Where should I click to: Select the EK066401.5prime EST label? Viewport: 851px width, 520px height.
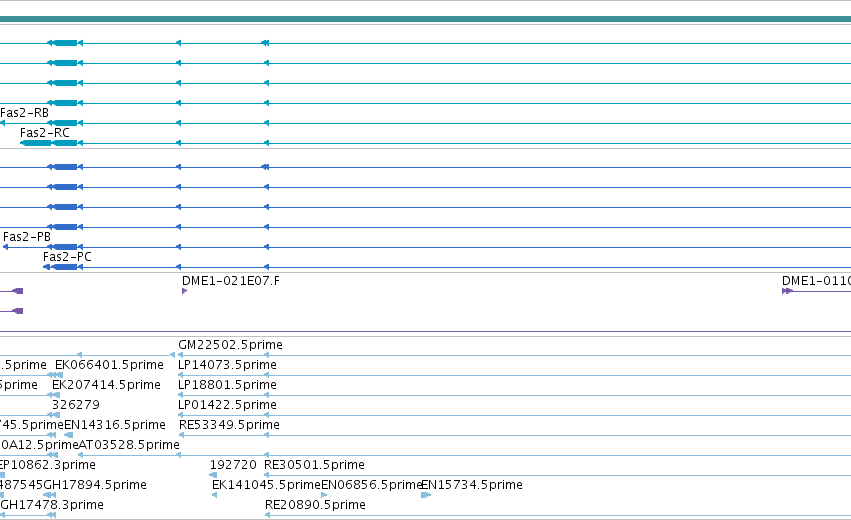pyautogui.click(x=109, y=365)
